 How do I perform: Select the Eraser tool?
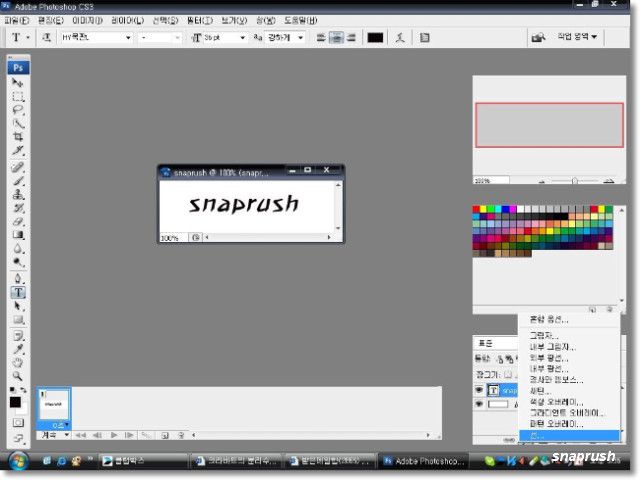pos(18,221)
